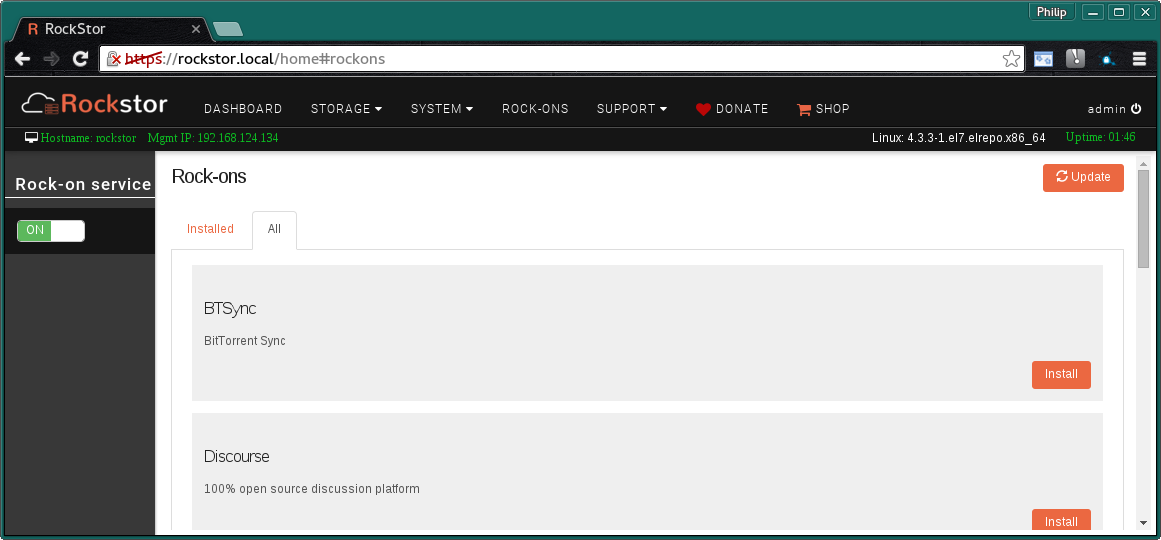Click the RockStor browser tab

[x=111, y=30]
